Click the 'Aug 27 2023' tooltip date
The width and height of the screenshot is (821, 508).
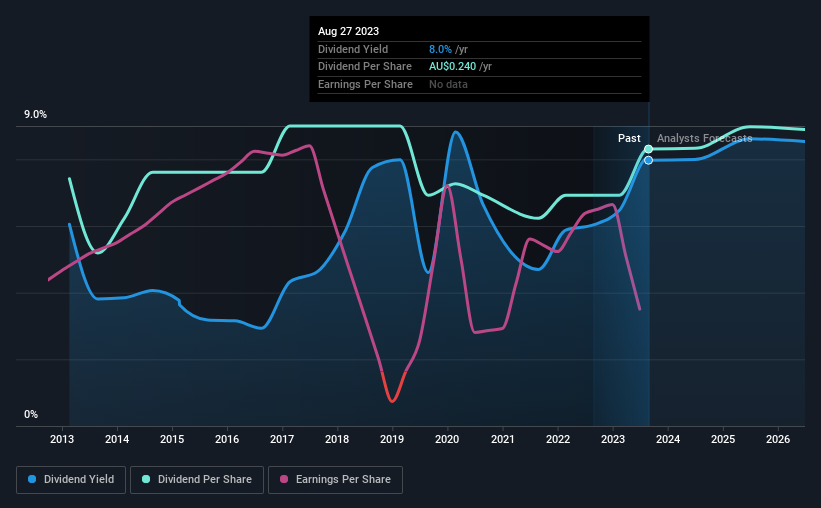pos(348,31)
